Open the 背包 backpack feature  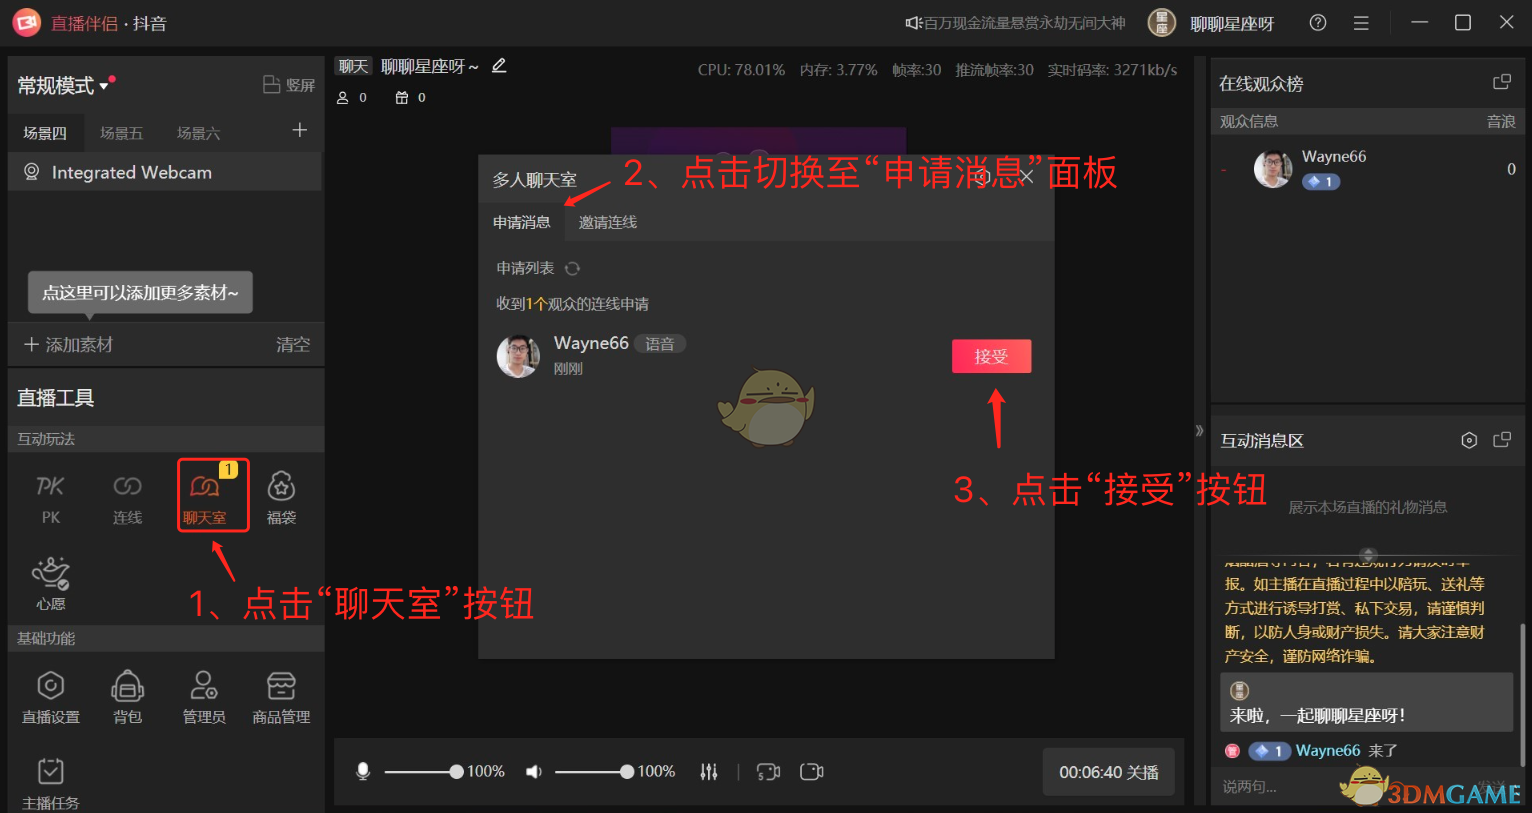click(x=128, y=695)
